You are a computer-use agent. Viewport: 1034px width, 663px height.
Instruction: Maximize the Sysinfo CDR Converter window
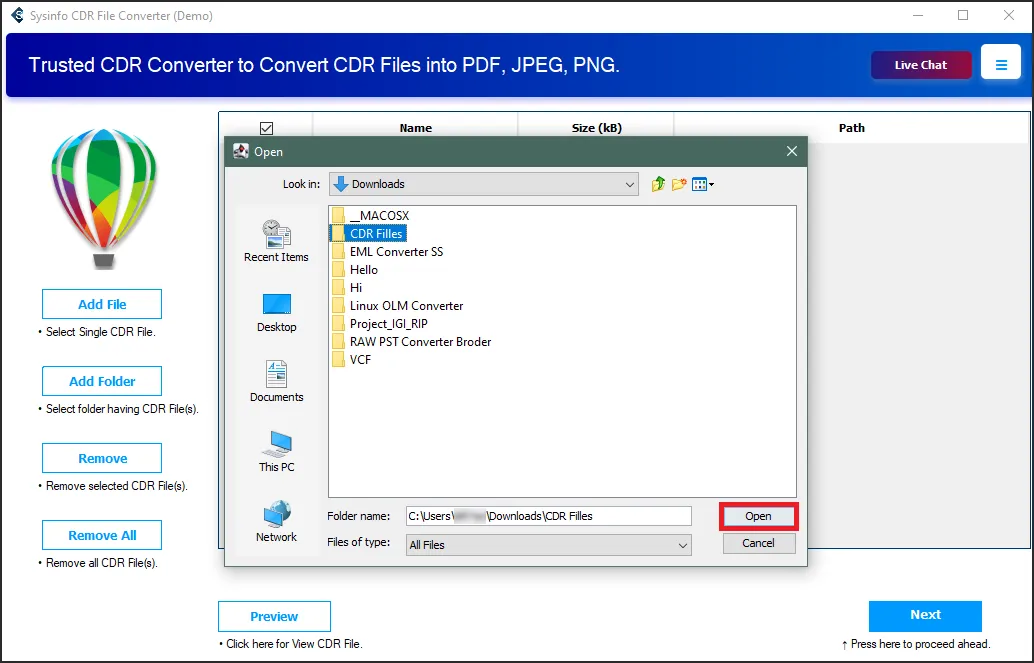pyautogui.click(x=963, y=15)
